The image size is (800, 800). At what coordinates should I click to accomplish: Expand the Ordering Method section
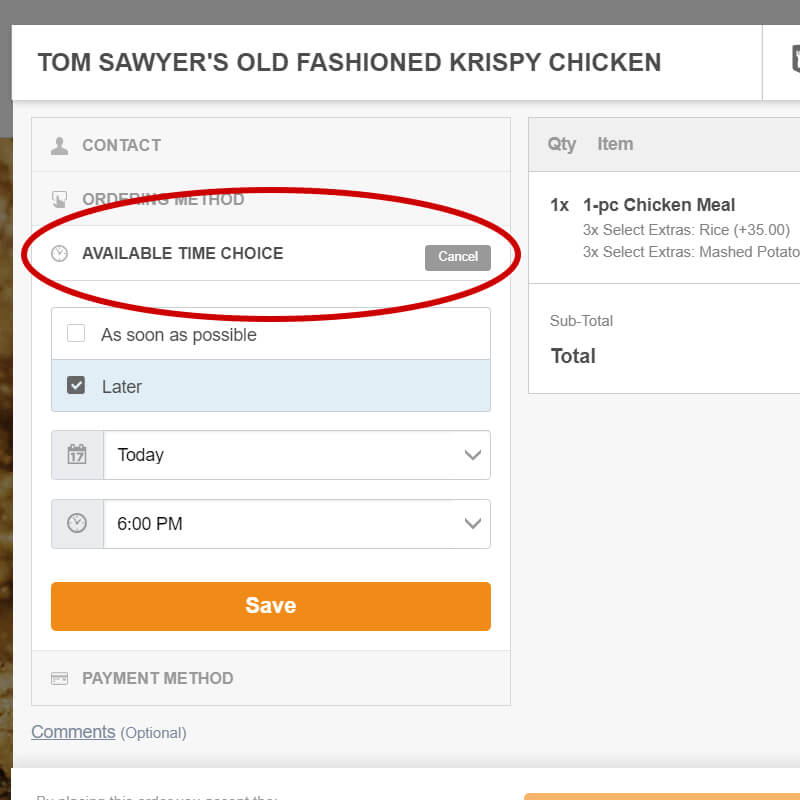(x=163, y=199)
